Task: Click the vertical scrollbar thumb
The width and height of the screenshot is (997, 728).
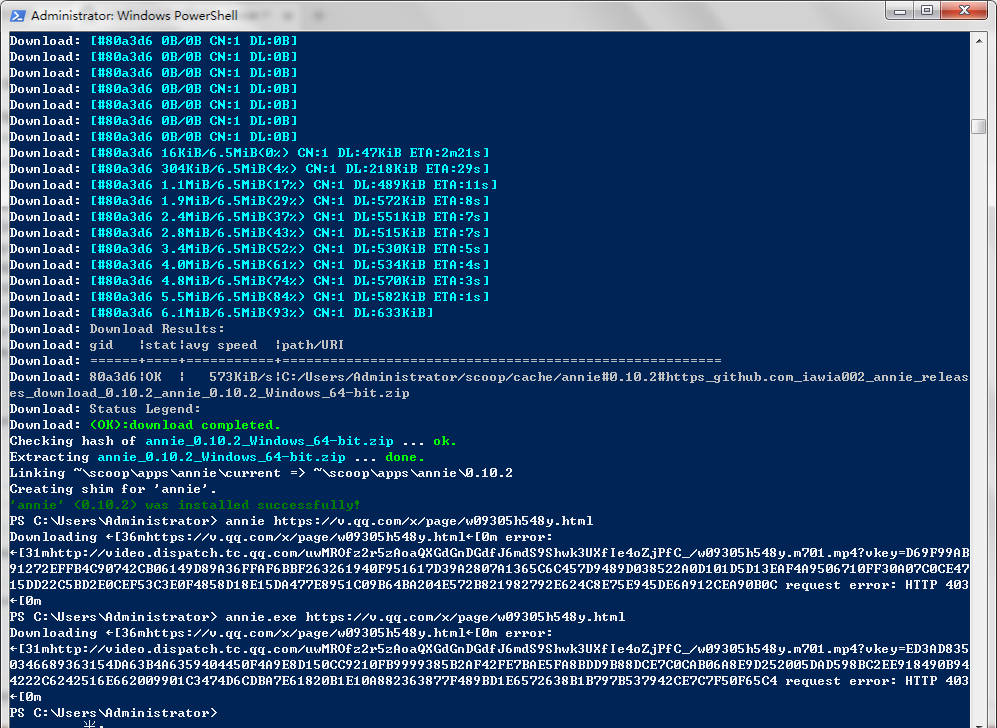Action: coord(979,126)
